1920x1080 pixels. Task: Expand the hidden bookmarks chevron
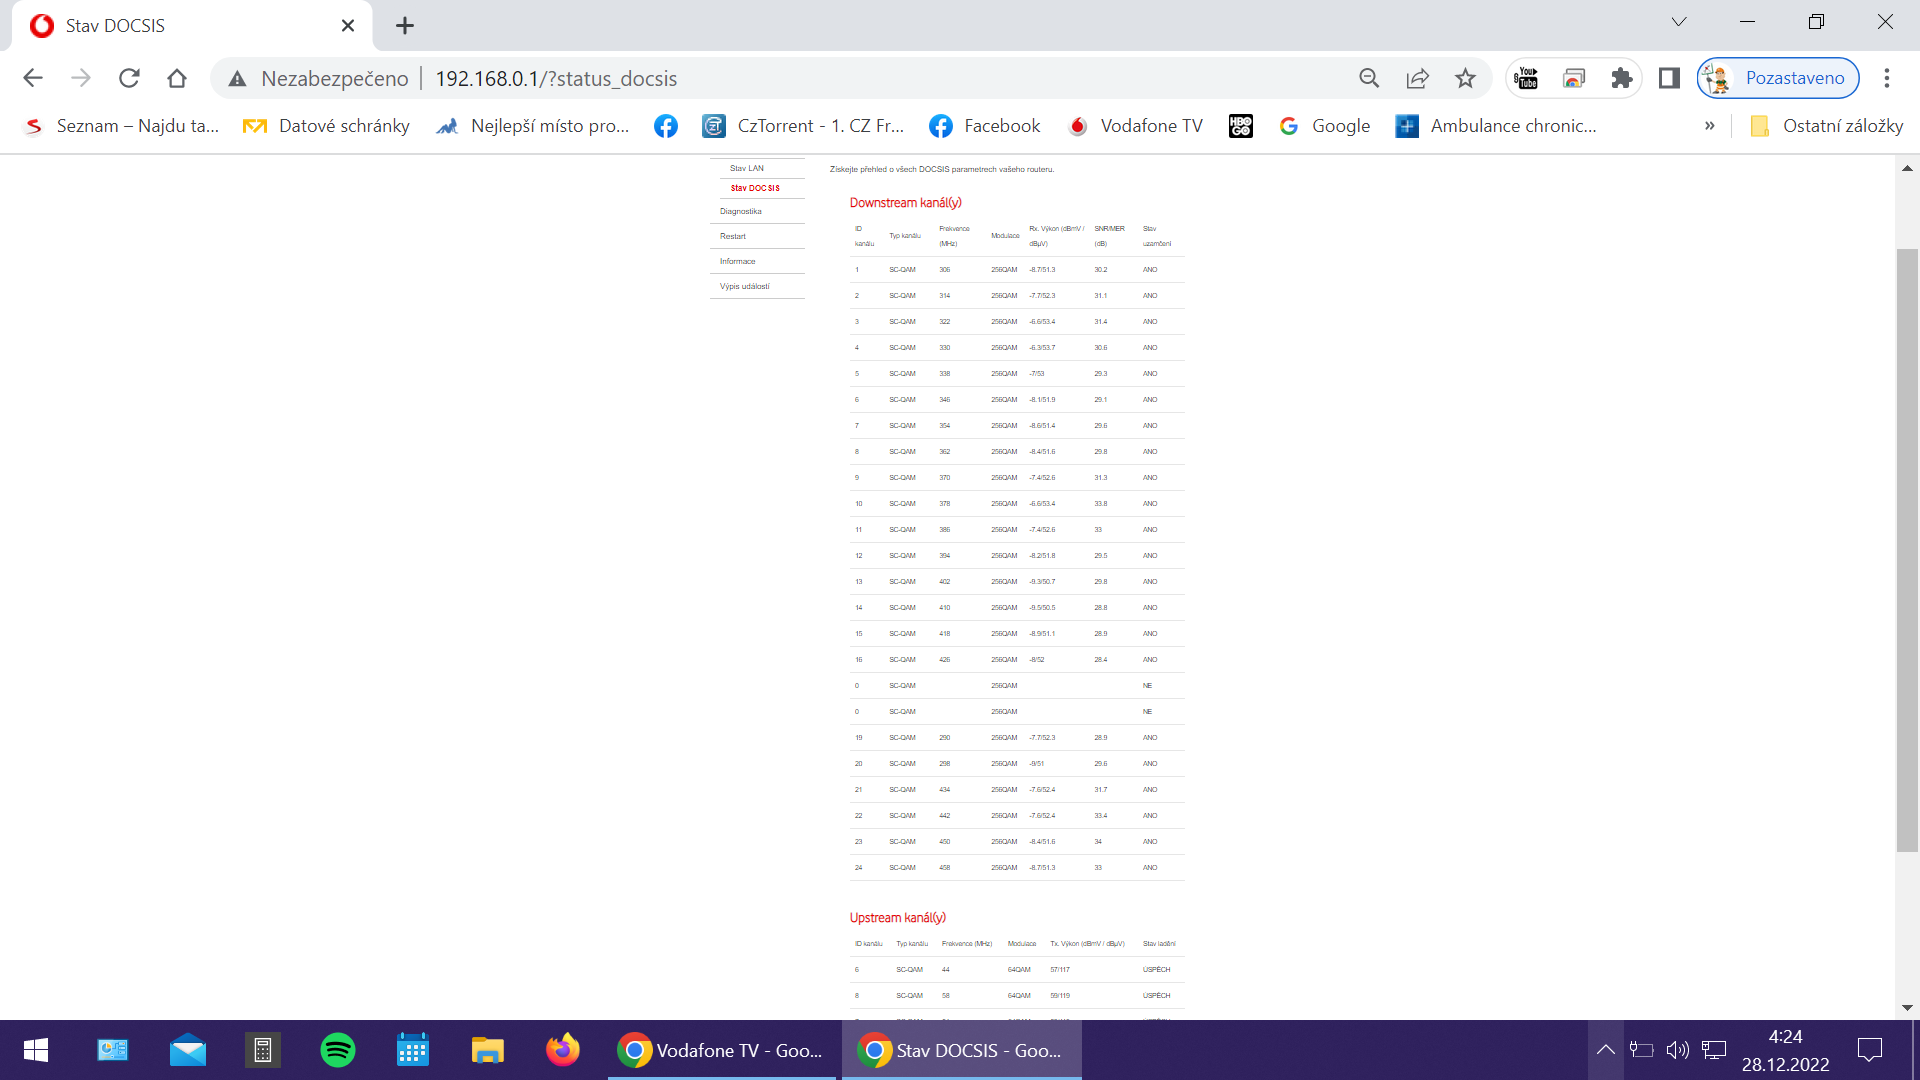[1710, 126]
